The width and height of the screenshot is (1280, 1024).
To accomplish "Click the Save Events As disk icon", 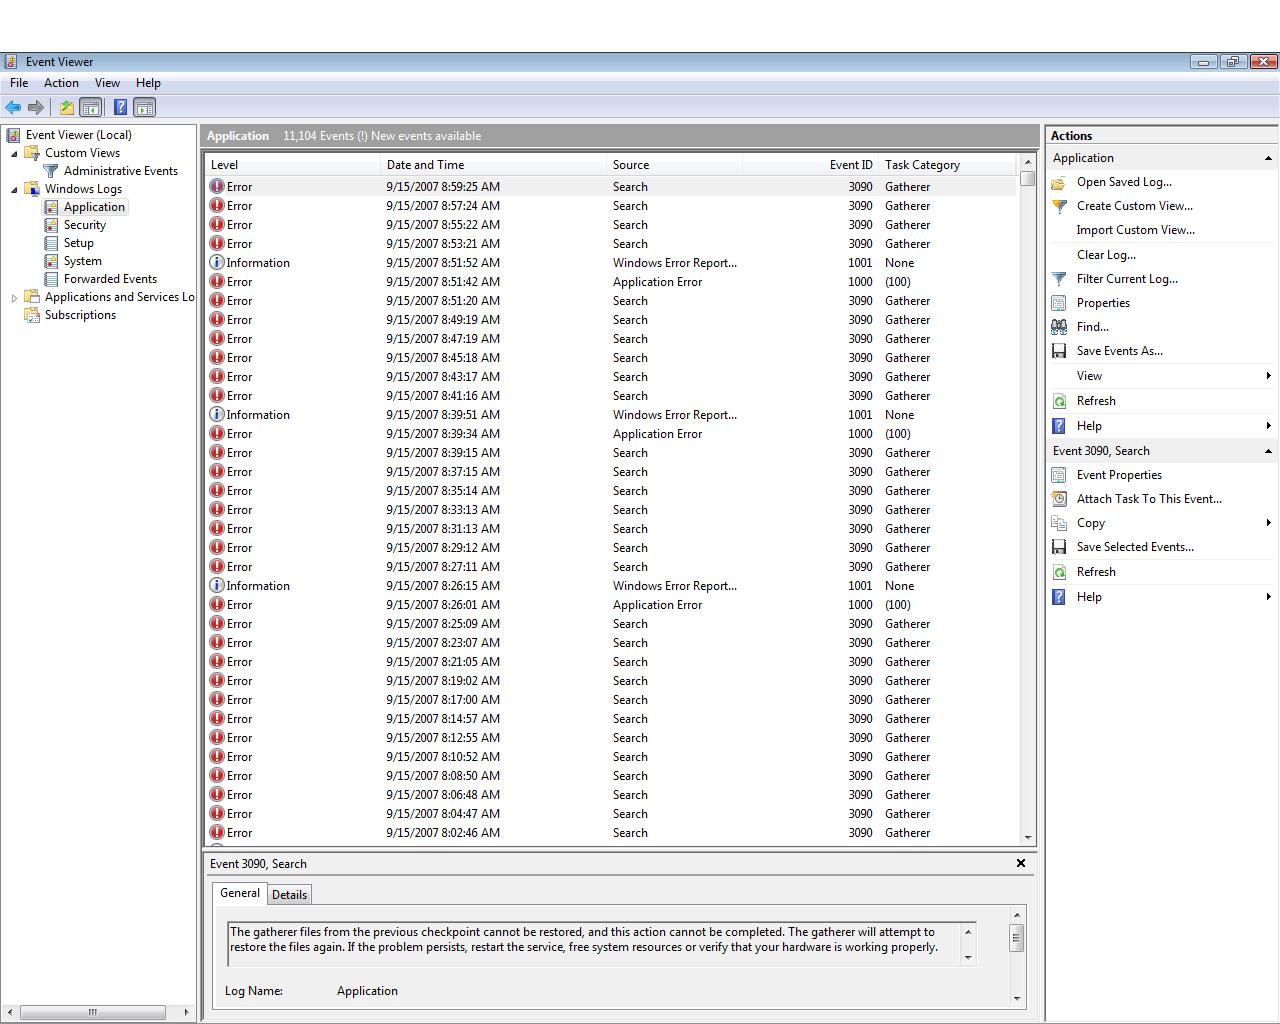I will click(1059, 351).
